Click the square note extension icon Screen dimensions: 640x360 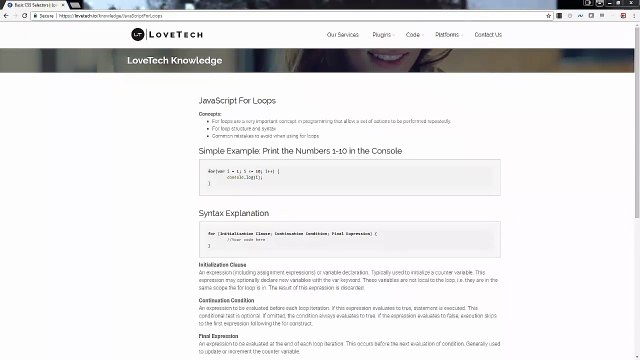tap(591, 16)
